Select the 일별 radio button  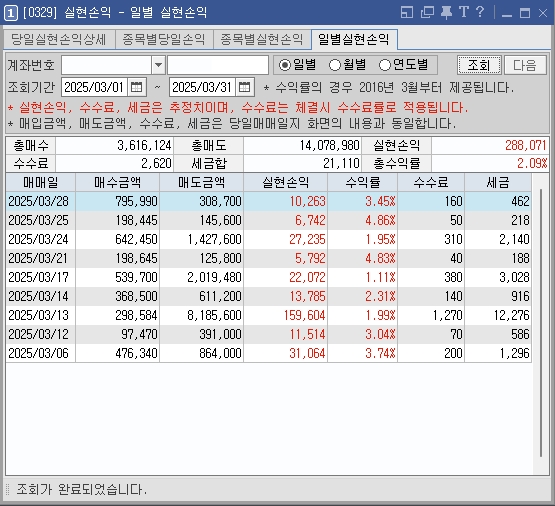point(285,65)
